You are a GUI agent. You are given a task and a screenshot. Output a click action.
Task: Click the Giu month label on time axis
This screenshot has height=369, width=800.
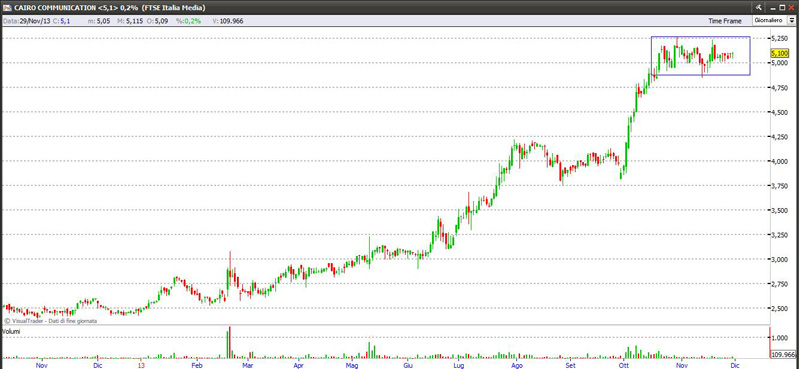pyautogui.click(x=408, y=365)
